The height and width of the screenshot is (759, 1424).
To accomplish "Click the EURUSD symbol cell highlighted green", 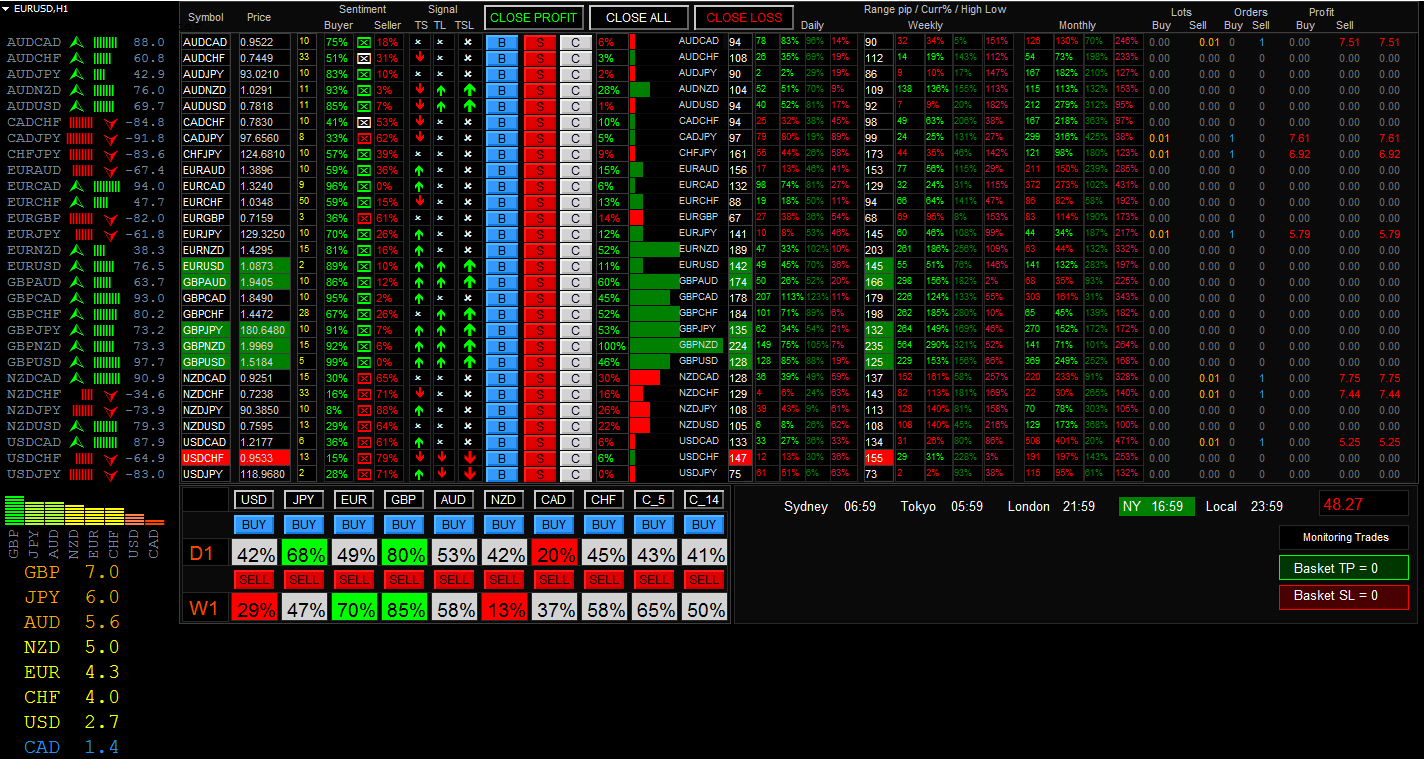I will [x=208, y=266].
